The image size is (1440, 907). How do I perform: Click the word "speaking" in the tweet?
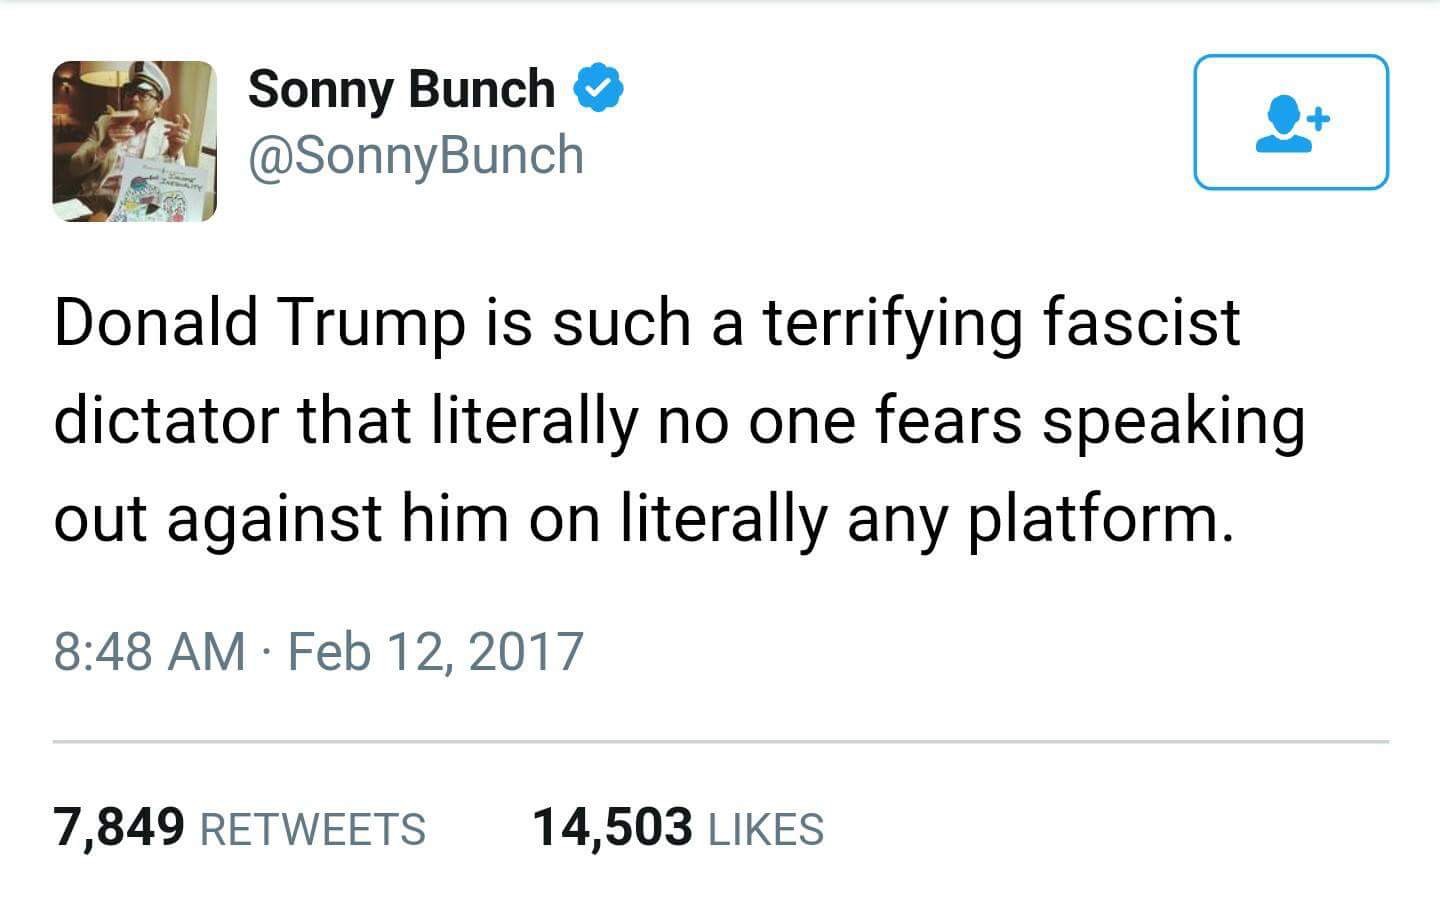coord(1173,422)
